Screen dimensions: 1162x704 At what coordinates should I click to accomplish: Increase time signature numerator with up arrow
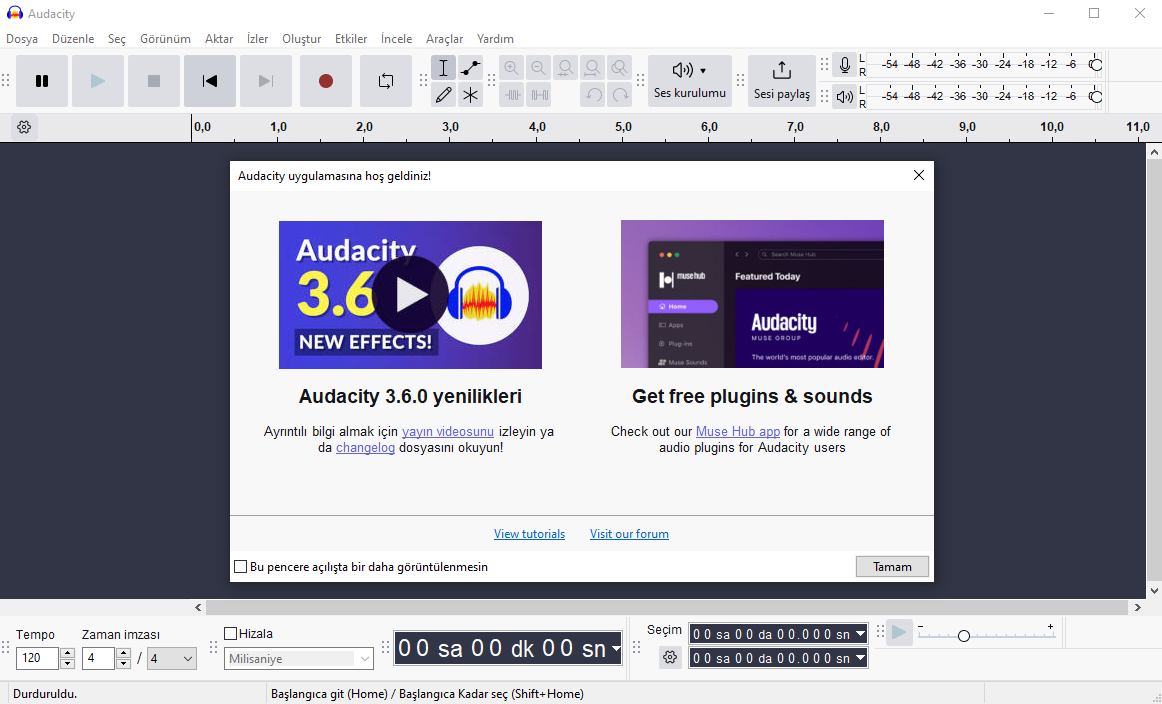[x=124, y=653]
